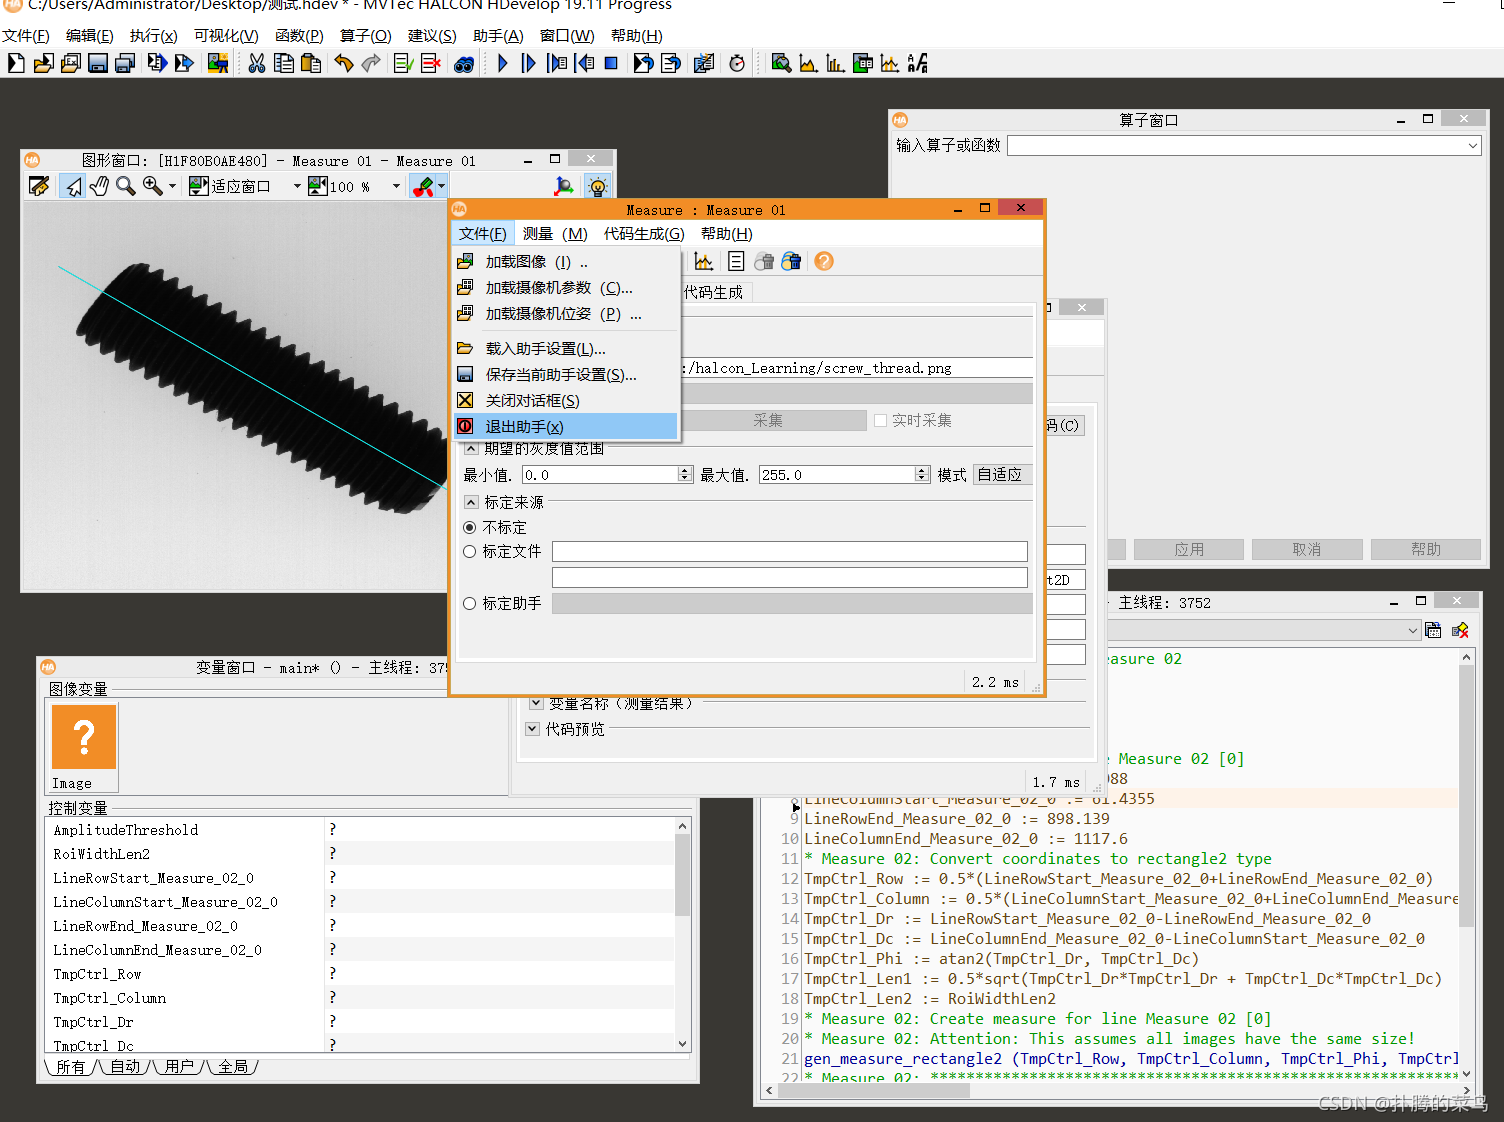Select the 标定文件 radio button
The image size is (1504, 1122).
[470, 551]
